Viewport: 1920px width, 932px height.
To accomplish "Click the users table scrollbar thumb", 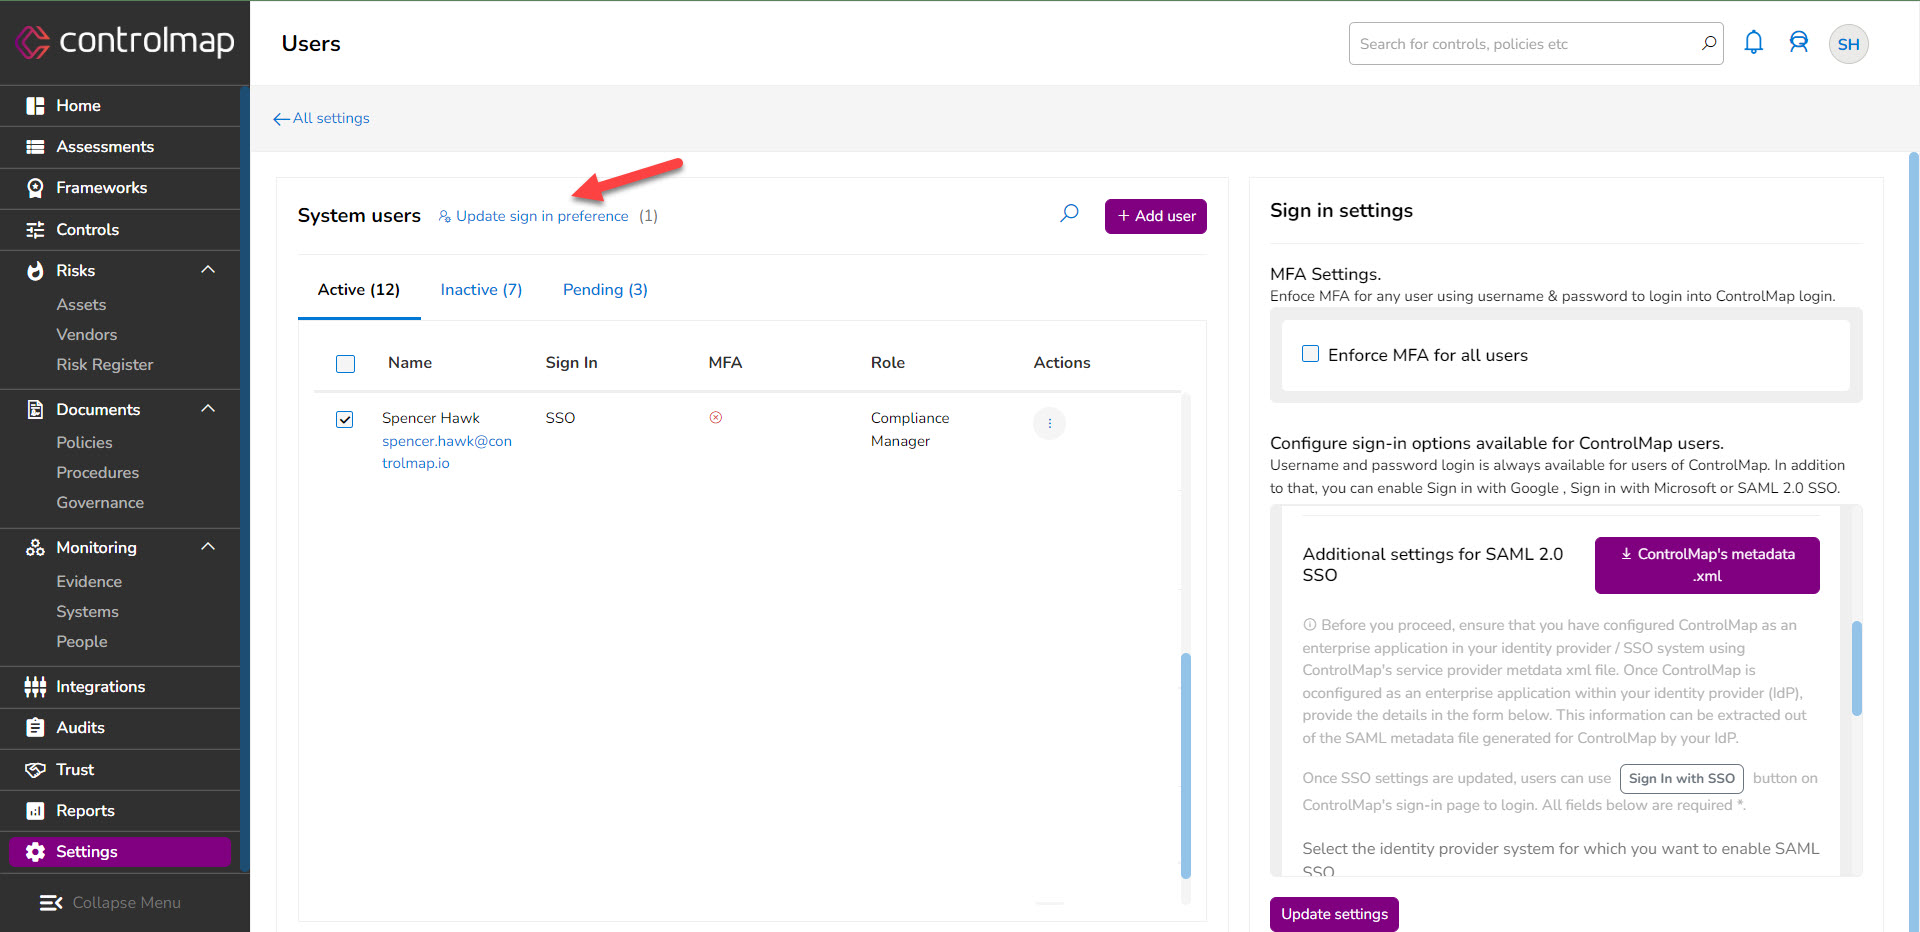I will (x=1186, y=765).
